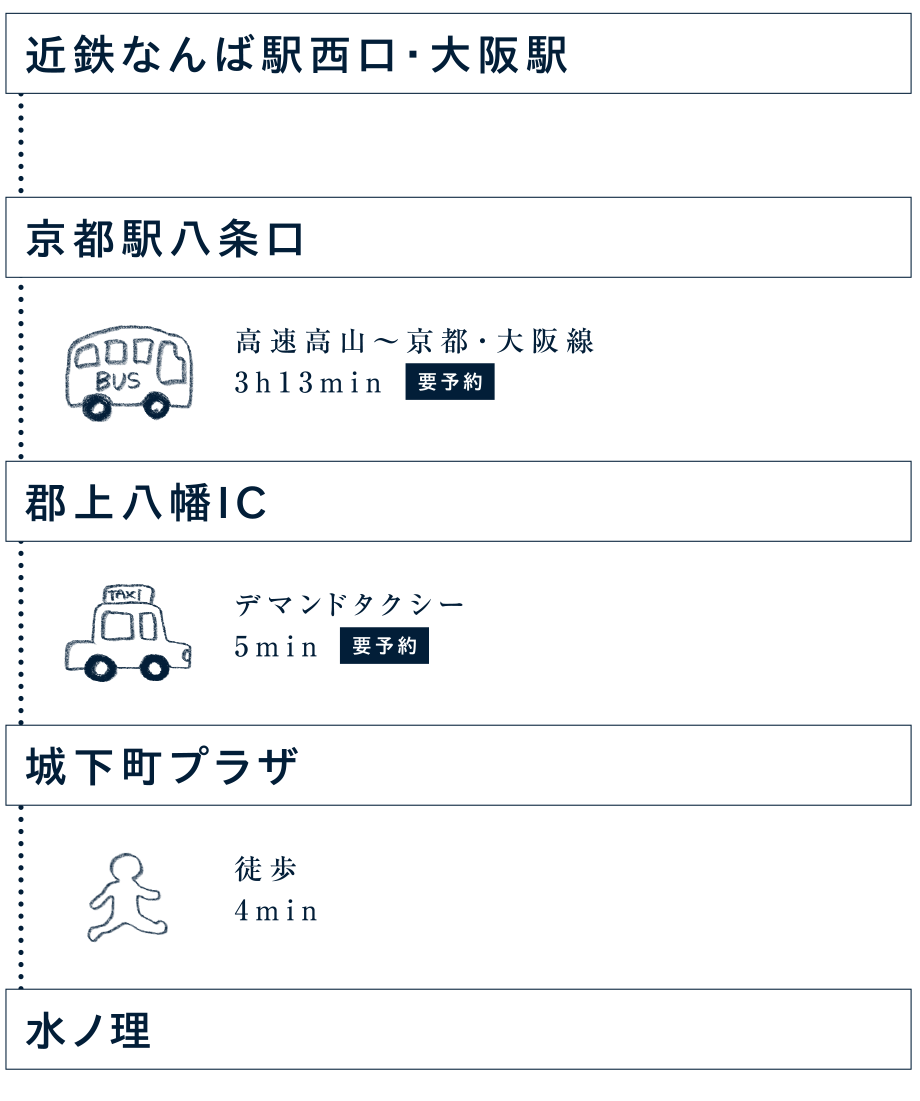Viewport: 920px width, 1101px height.
Task: Select the 近鉄なんば駅西口・大阪駅 station box
Action: click(x=459, y=53)
